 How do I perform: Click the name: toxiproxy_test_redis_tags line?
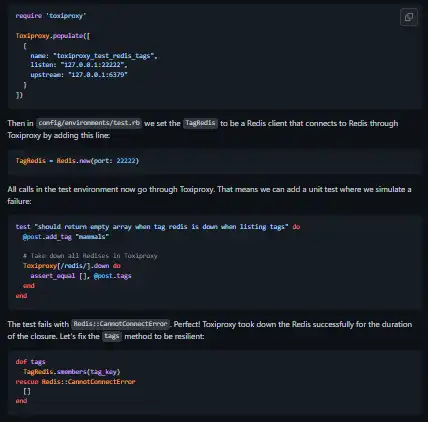[x=94, y=56]
